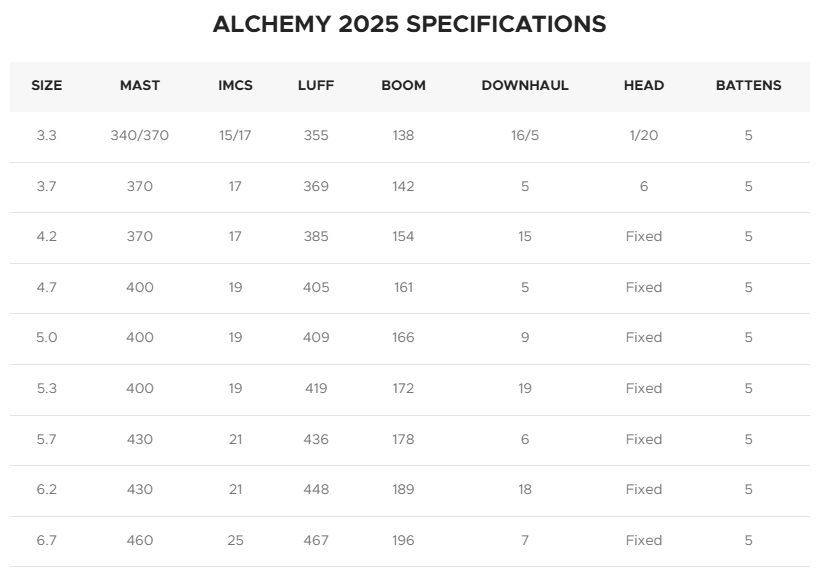Select the HEAD column header
The image size is (823, 580).
click(x=644, y=86)
